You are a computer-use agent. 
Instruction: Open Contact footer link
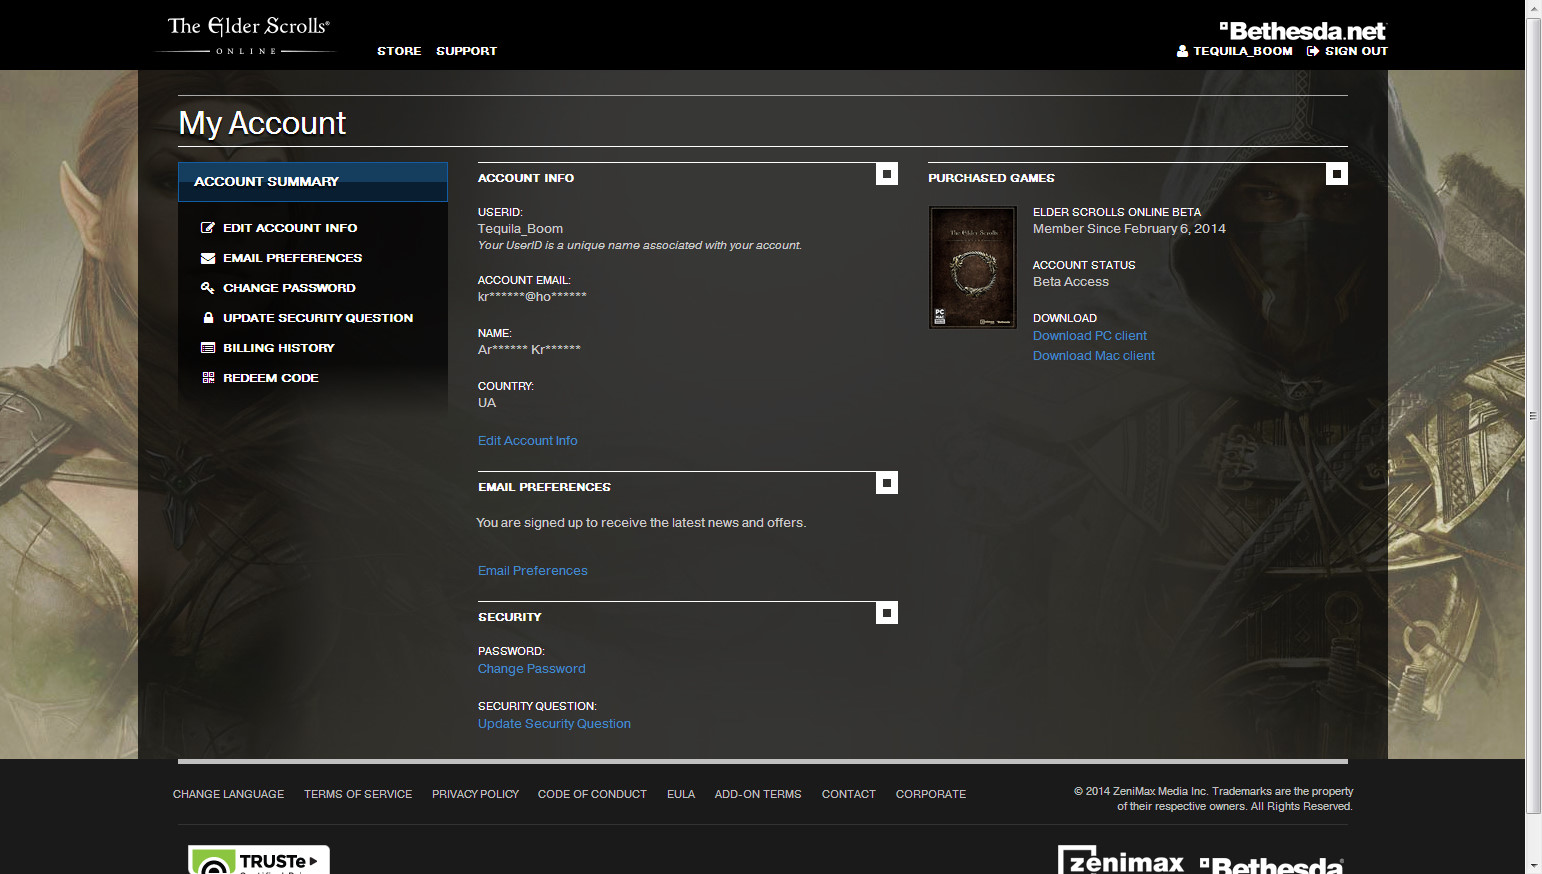click(848, 794)
